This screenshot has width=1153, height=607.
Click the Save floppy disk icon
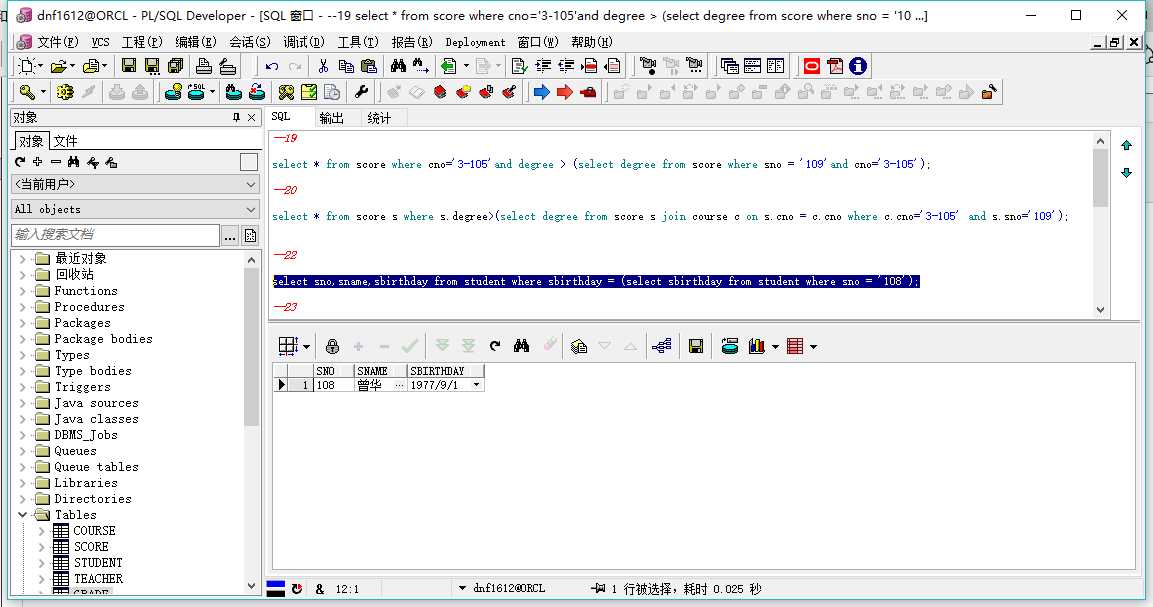coord(129,66)
